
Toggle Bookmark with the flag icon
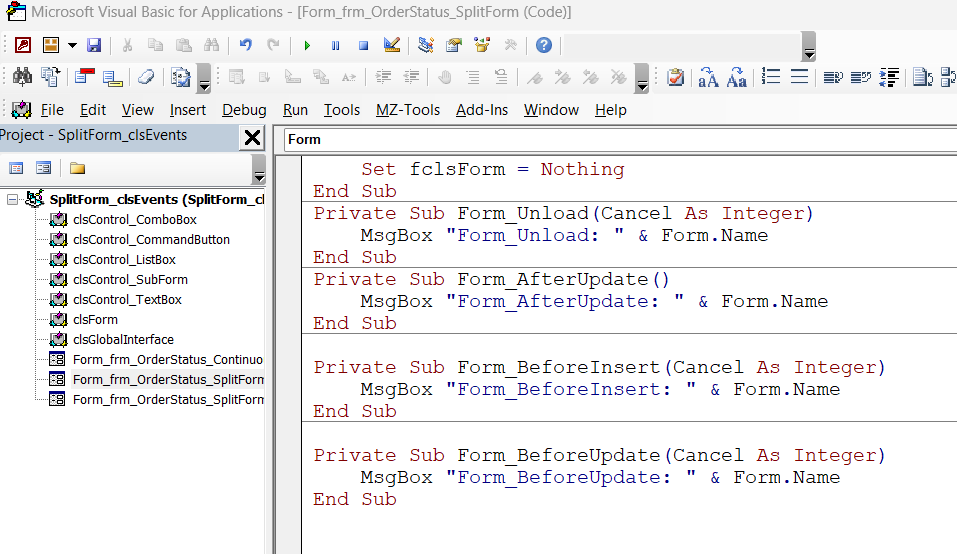[535, 77]
